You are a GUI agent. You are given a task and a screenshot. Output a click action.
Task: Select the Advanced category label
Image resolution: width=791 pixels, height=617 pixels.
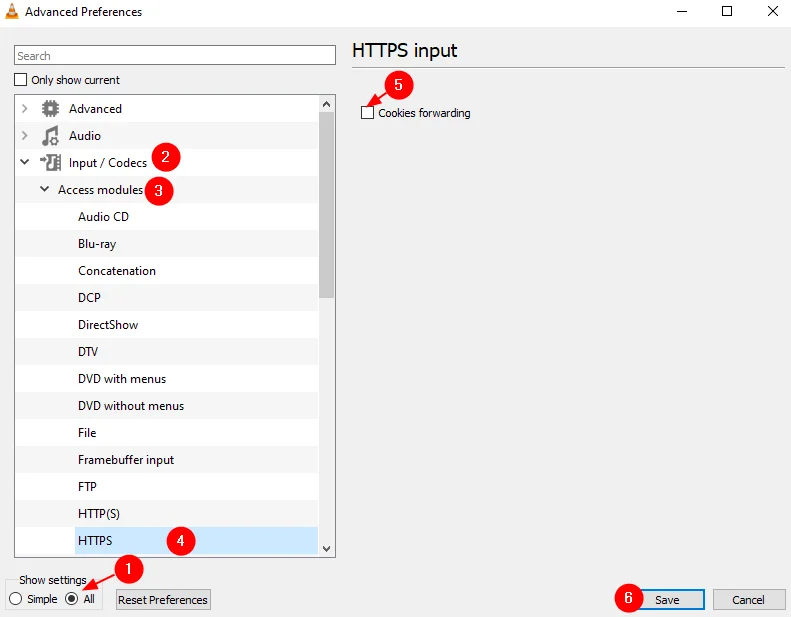click(95, 108)
